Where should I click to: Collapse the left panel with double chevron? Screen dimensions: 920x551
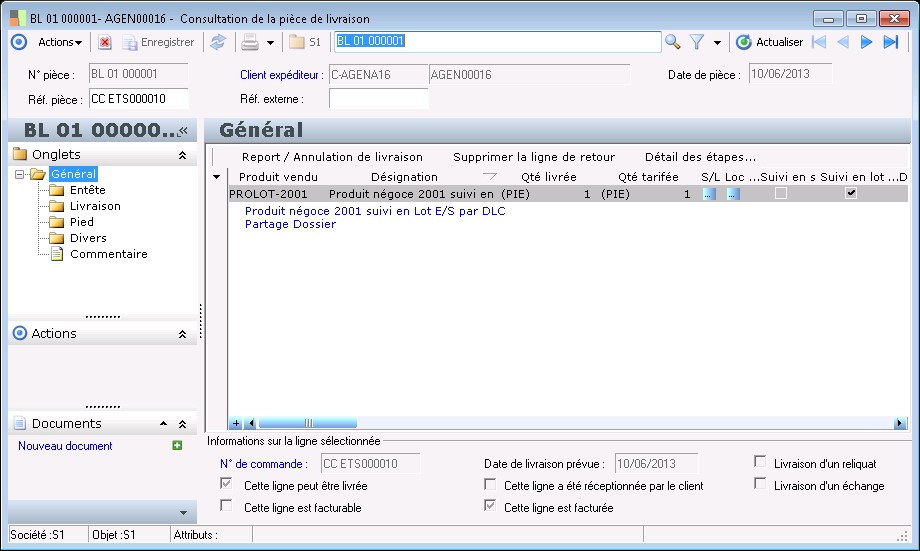coord(184,130)
